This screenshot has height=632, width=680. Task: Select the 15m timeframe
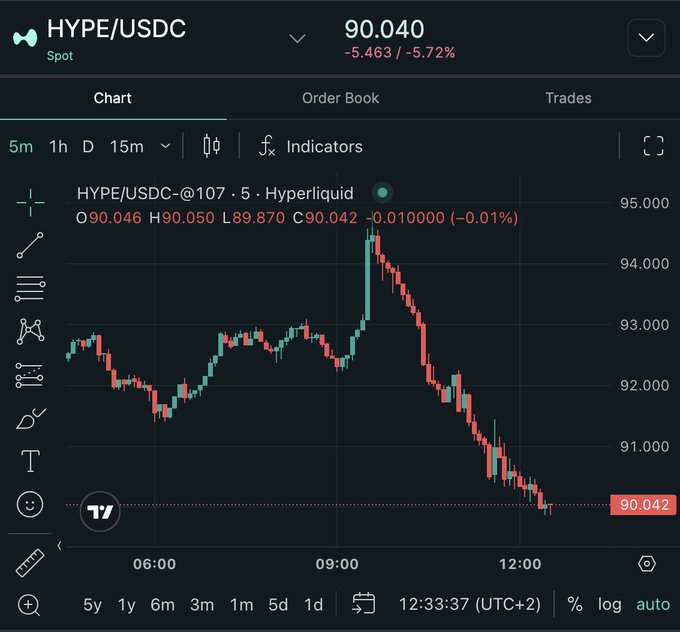coord(126,147)
